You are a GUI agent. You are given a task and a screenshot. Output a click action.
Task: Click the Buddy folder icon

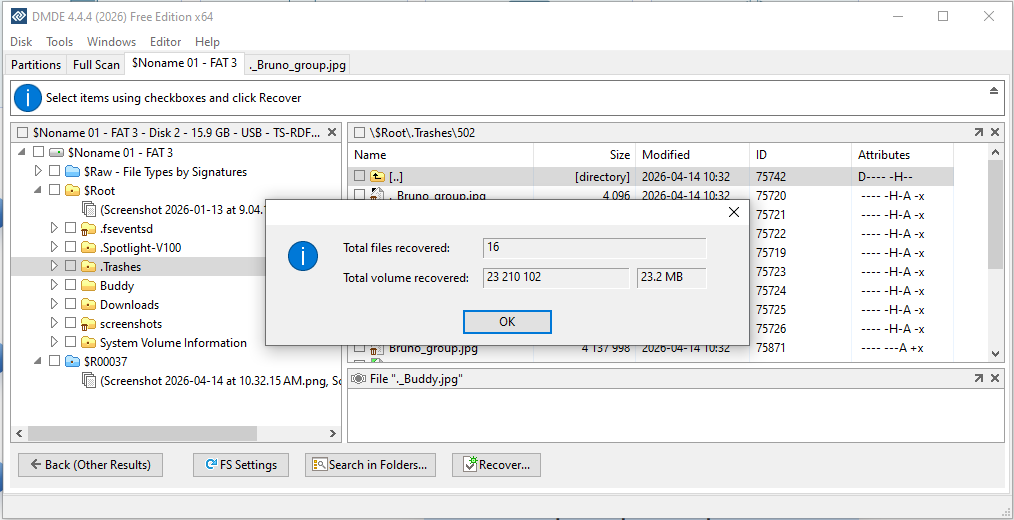click(89, 285)
